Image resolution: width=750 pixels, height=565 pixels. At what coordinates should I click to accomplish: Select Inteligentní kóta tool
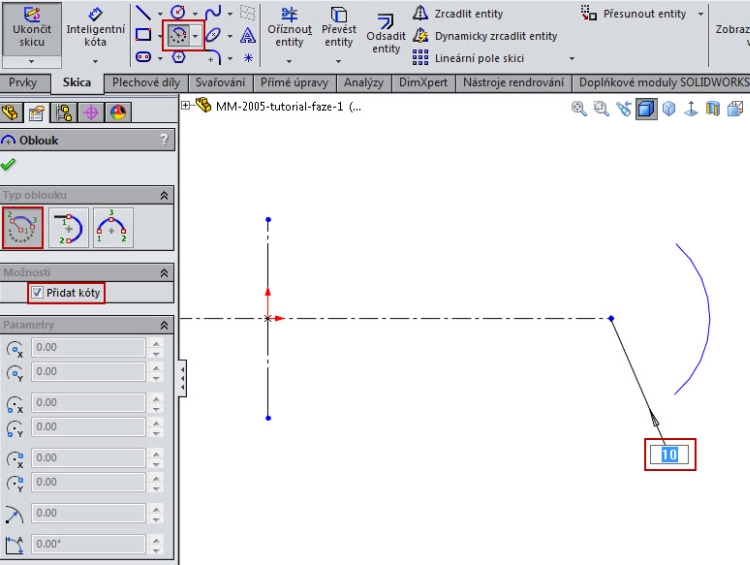95,28
